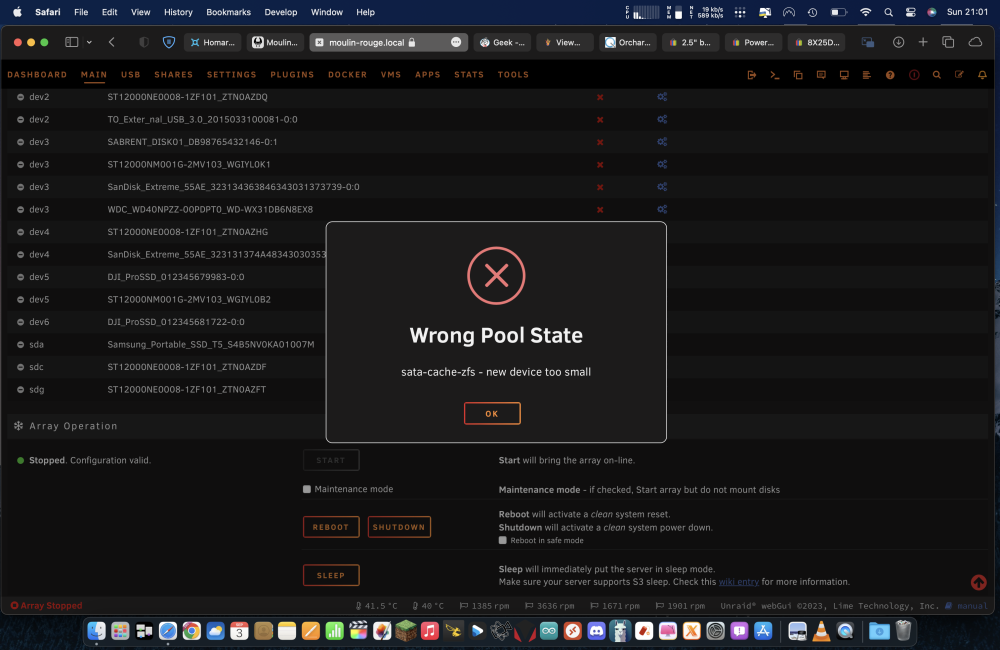Click status circle for sda Samsung_Portable_SSD
1000x650 pixels.
20,344
